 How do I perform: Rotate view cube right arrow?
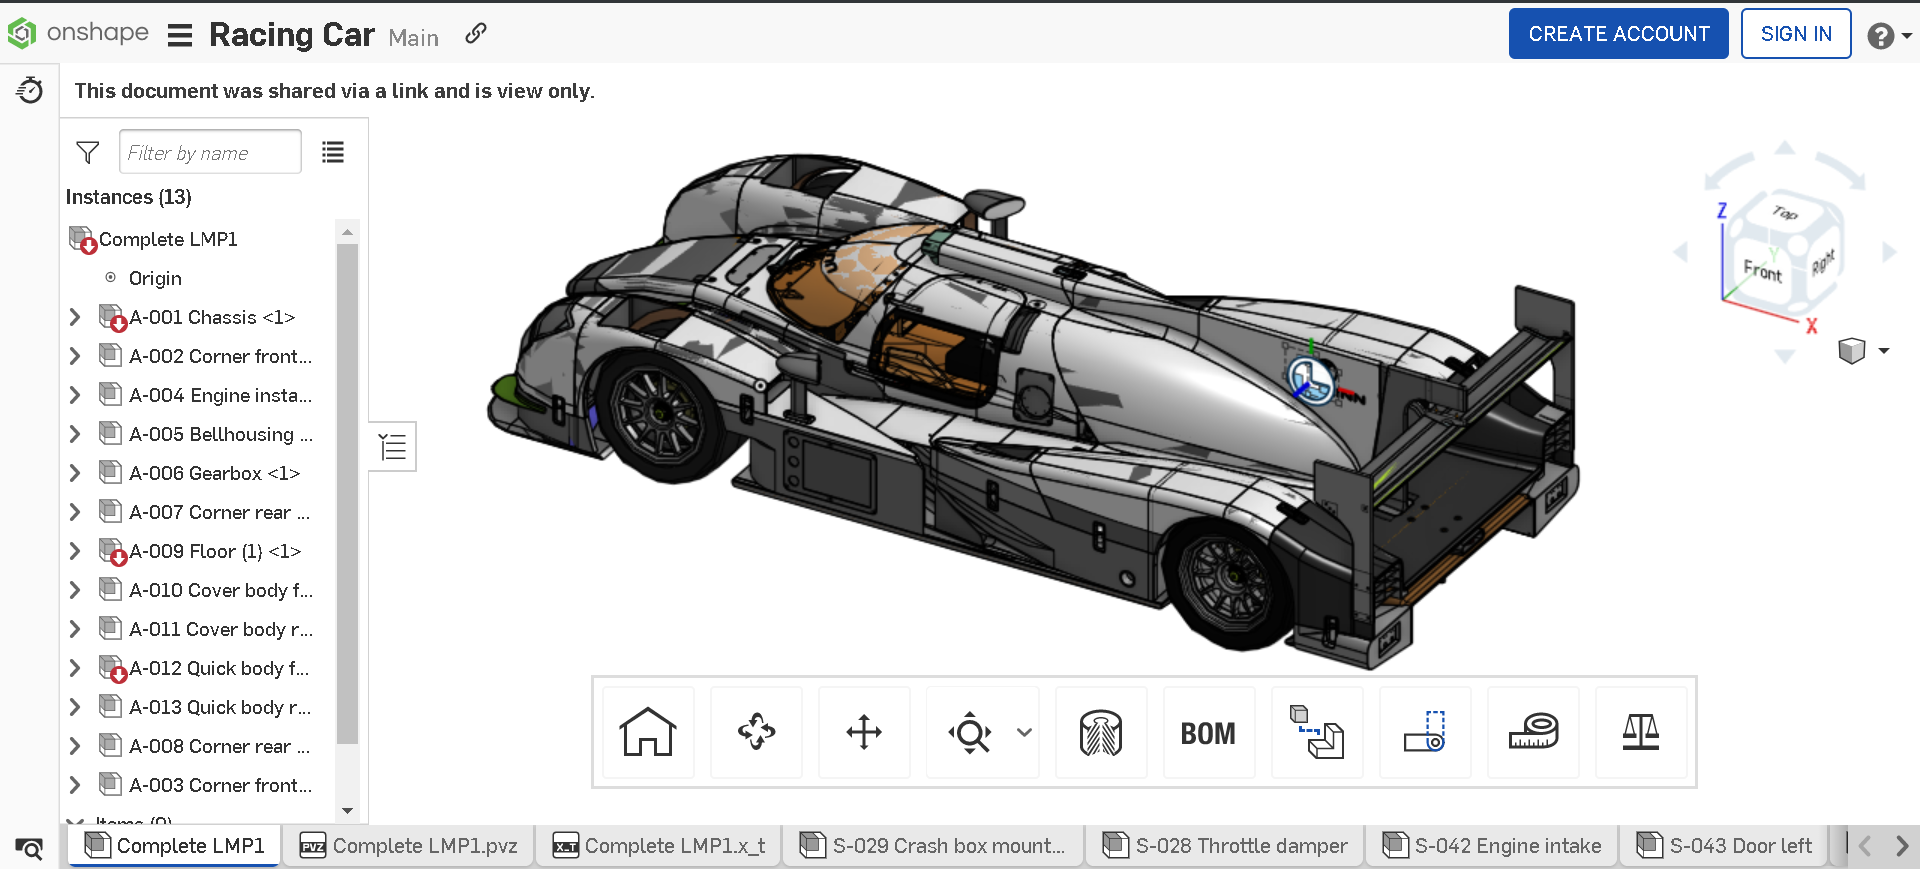[1889, 252]
